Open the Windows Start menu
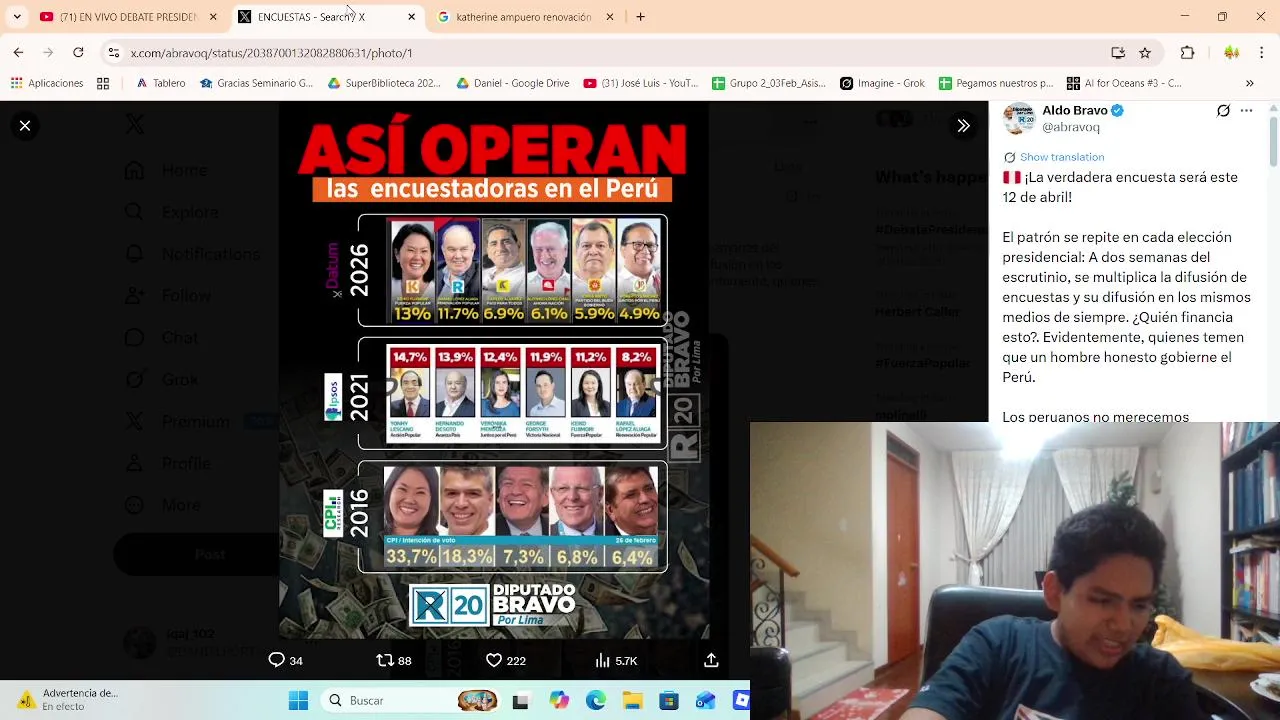 click(298, 701)
